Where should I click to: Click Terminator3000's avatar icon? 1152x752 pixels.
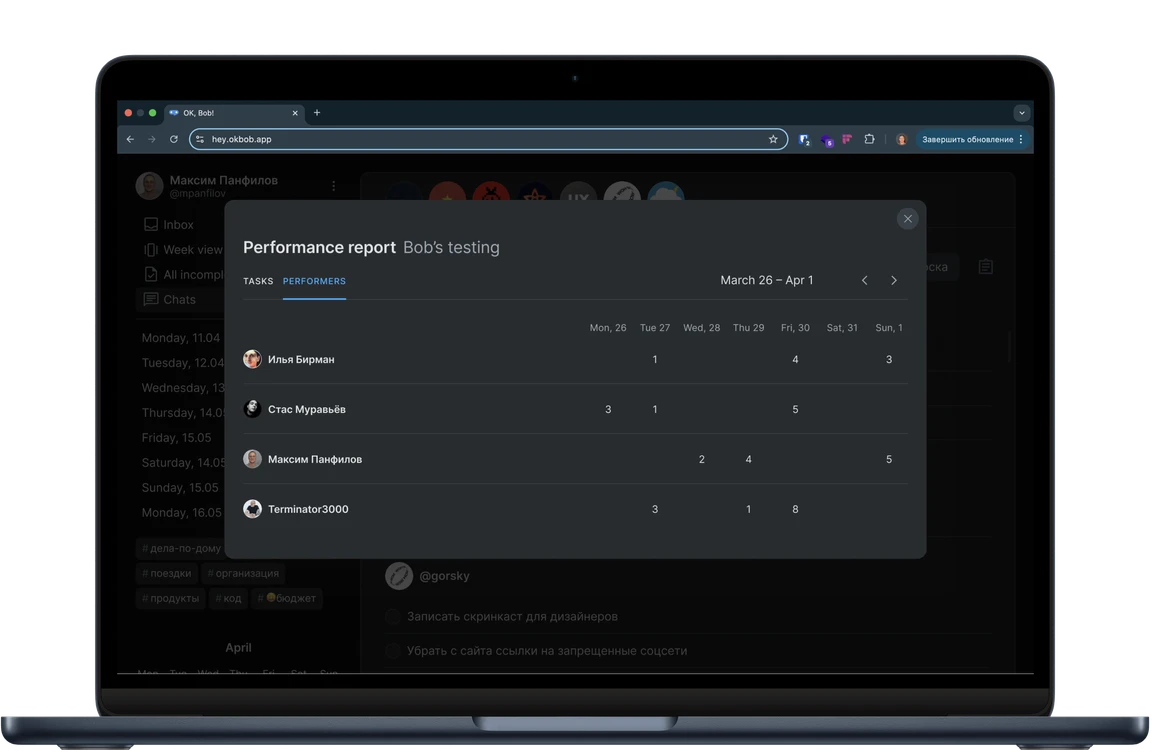(252, 509)
